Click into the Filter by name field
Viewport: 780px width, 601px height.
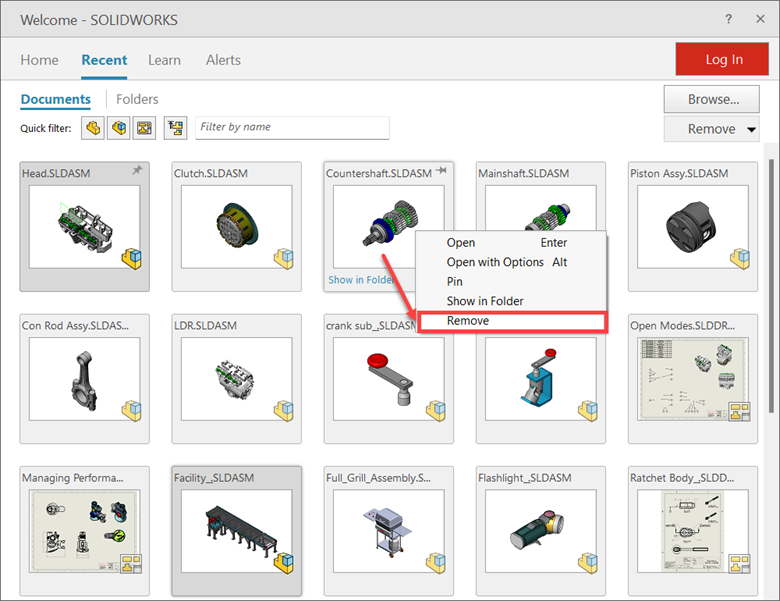292,127
